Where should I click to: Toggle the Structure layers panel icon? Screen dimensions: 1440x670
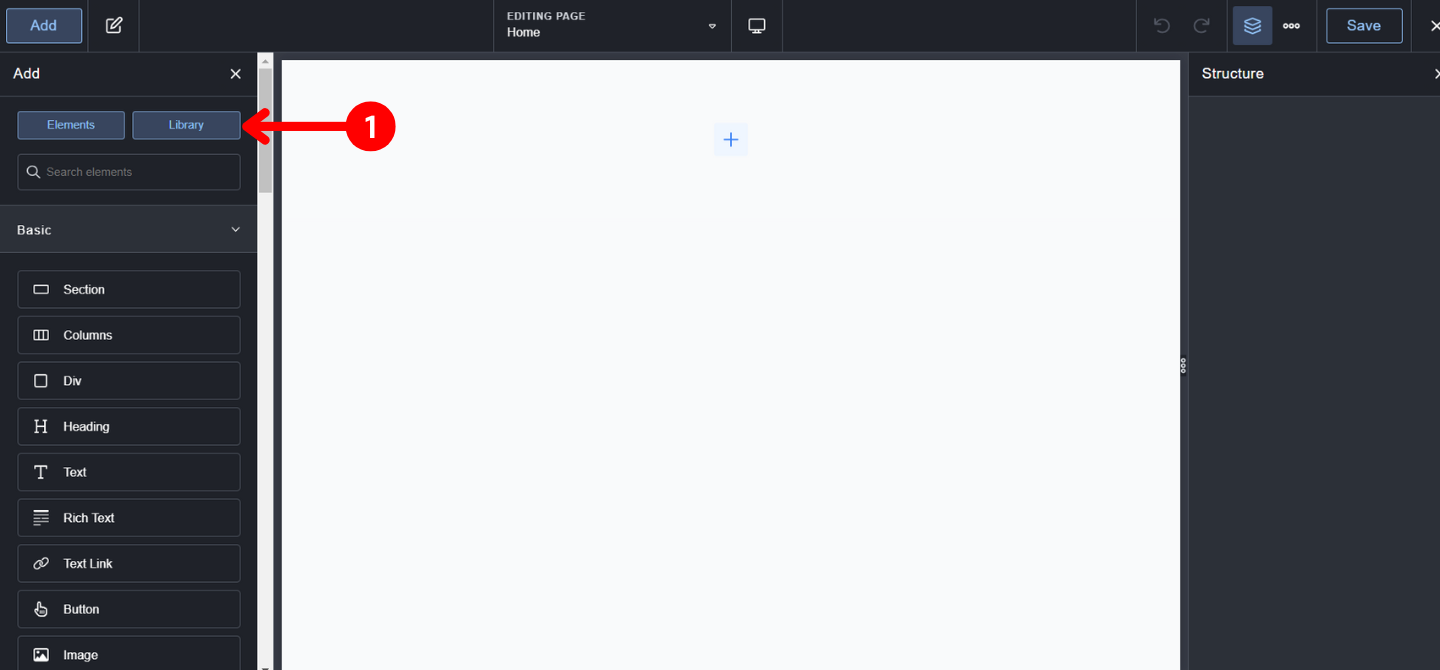[1252, 26]
